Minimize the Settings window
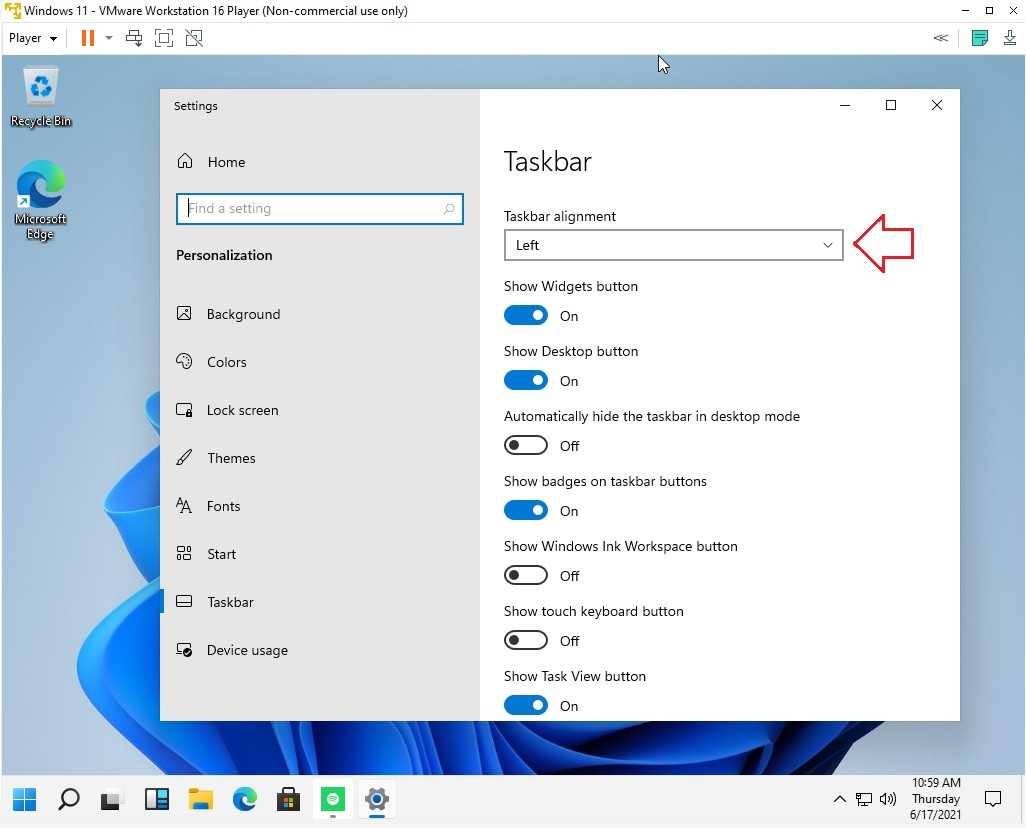1026x828 pixels. [x=845, y=105]
